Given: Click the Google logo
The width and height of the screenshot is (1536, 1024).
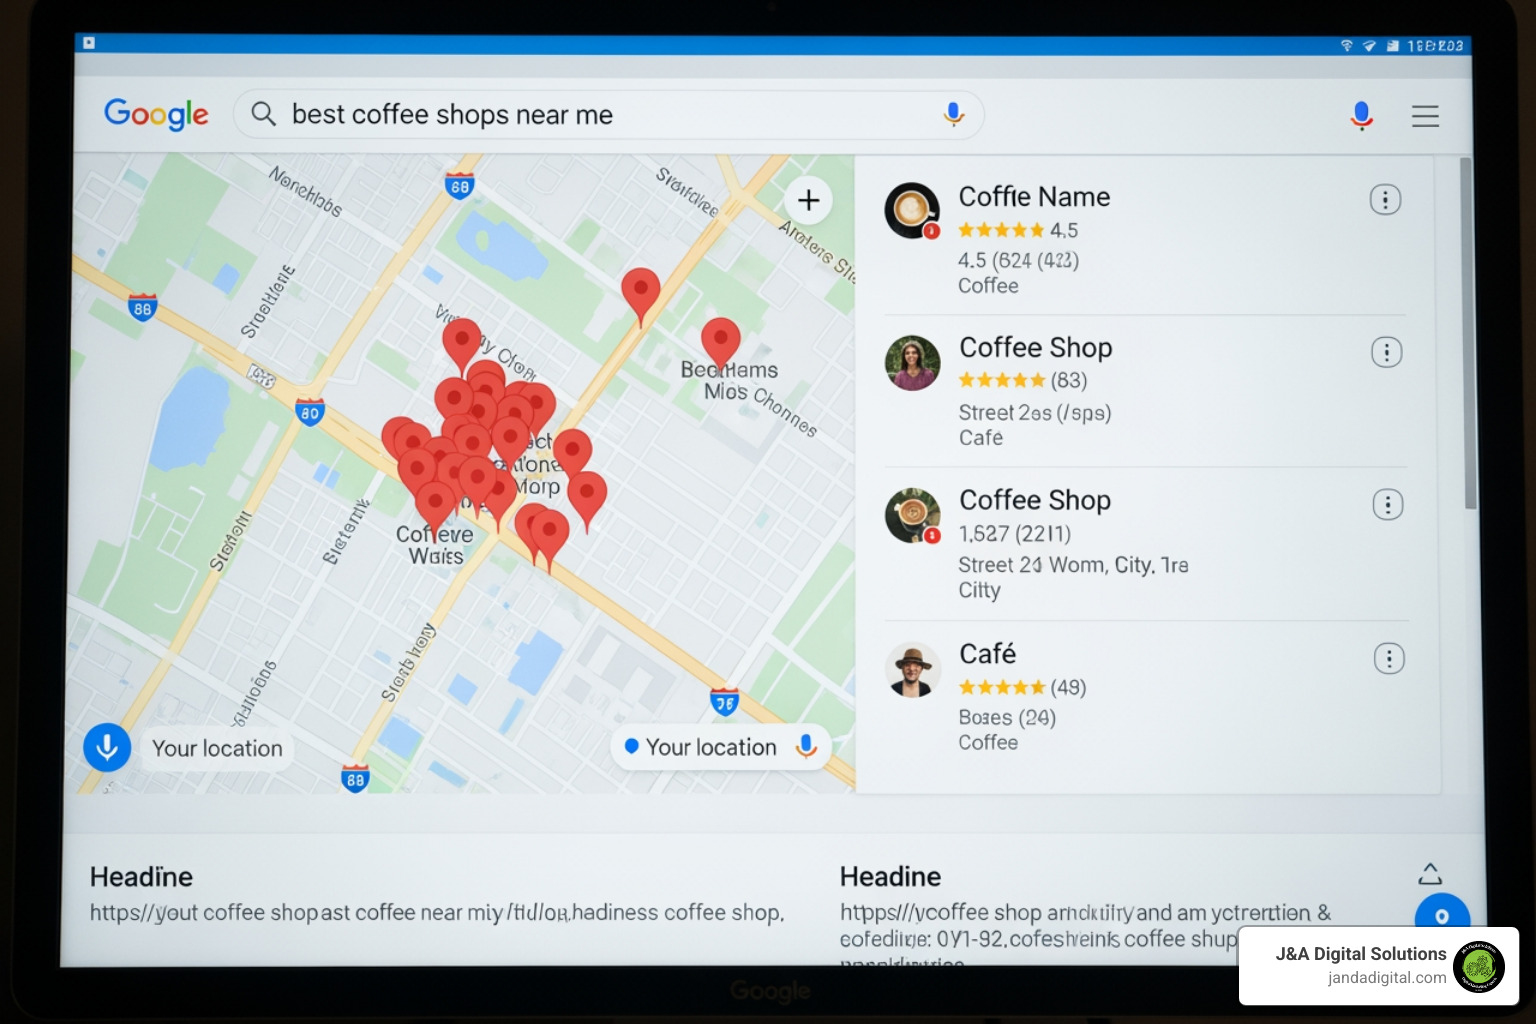Looking at the screenshot, I should pyautogui.click(x=156, y=114).
